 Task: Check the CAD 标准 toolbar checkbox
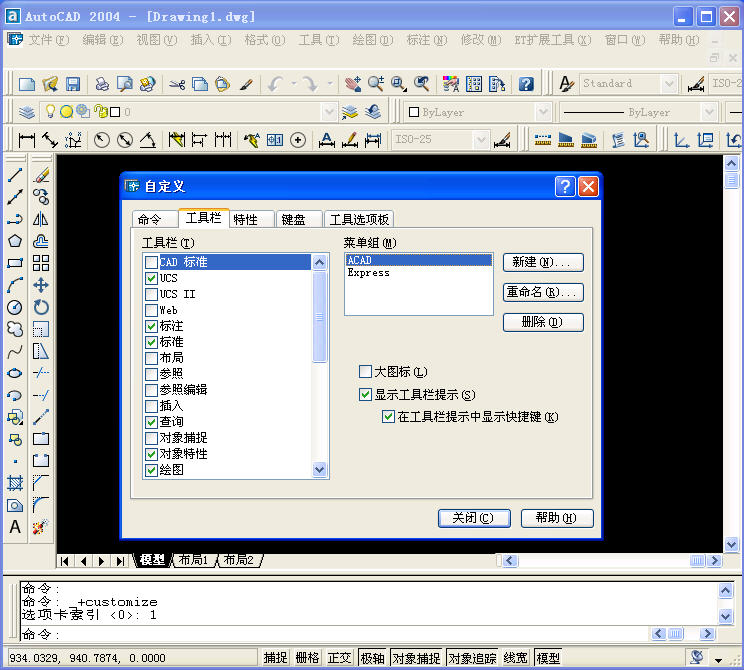(151, 262)
